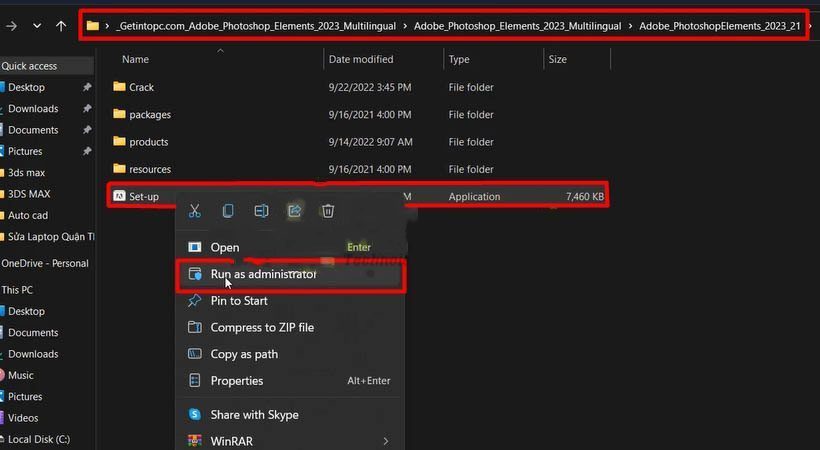This screenshot has height=450, width=820.
Task: Click the Skype icon in context menu
Action: click(x=195, y=414)
